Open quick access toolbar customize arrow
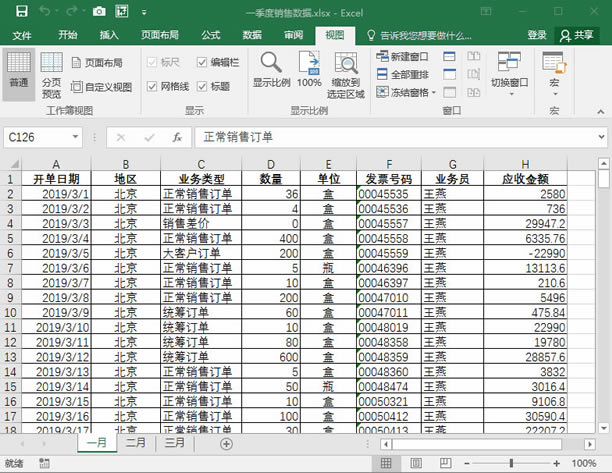This screenshot has height=473, width=612. (144, 12)
